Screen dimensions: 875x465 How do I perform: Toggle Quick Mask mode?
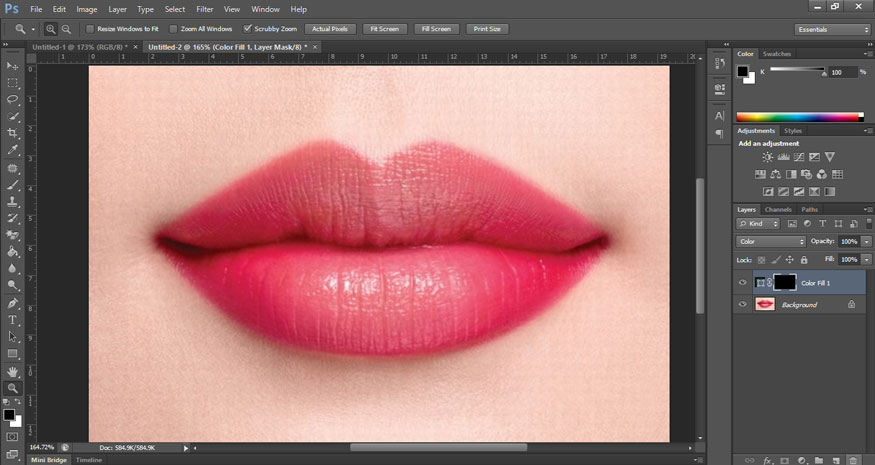click(12, 437)
